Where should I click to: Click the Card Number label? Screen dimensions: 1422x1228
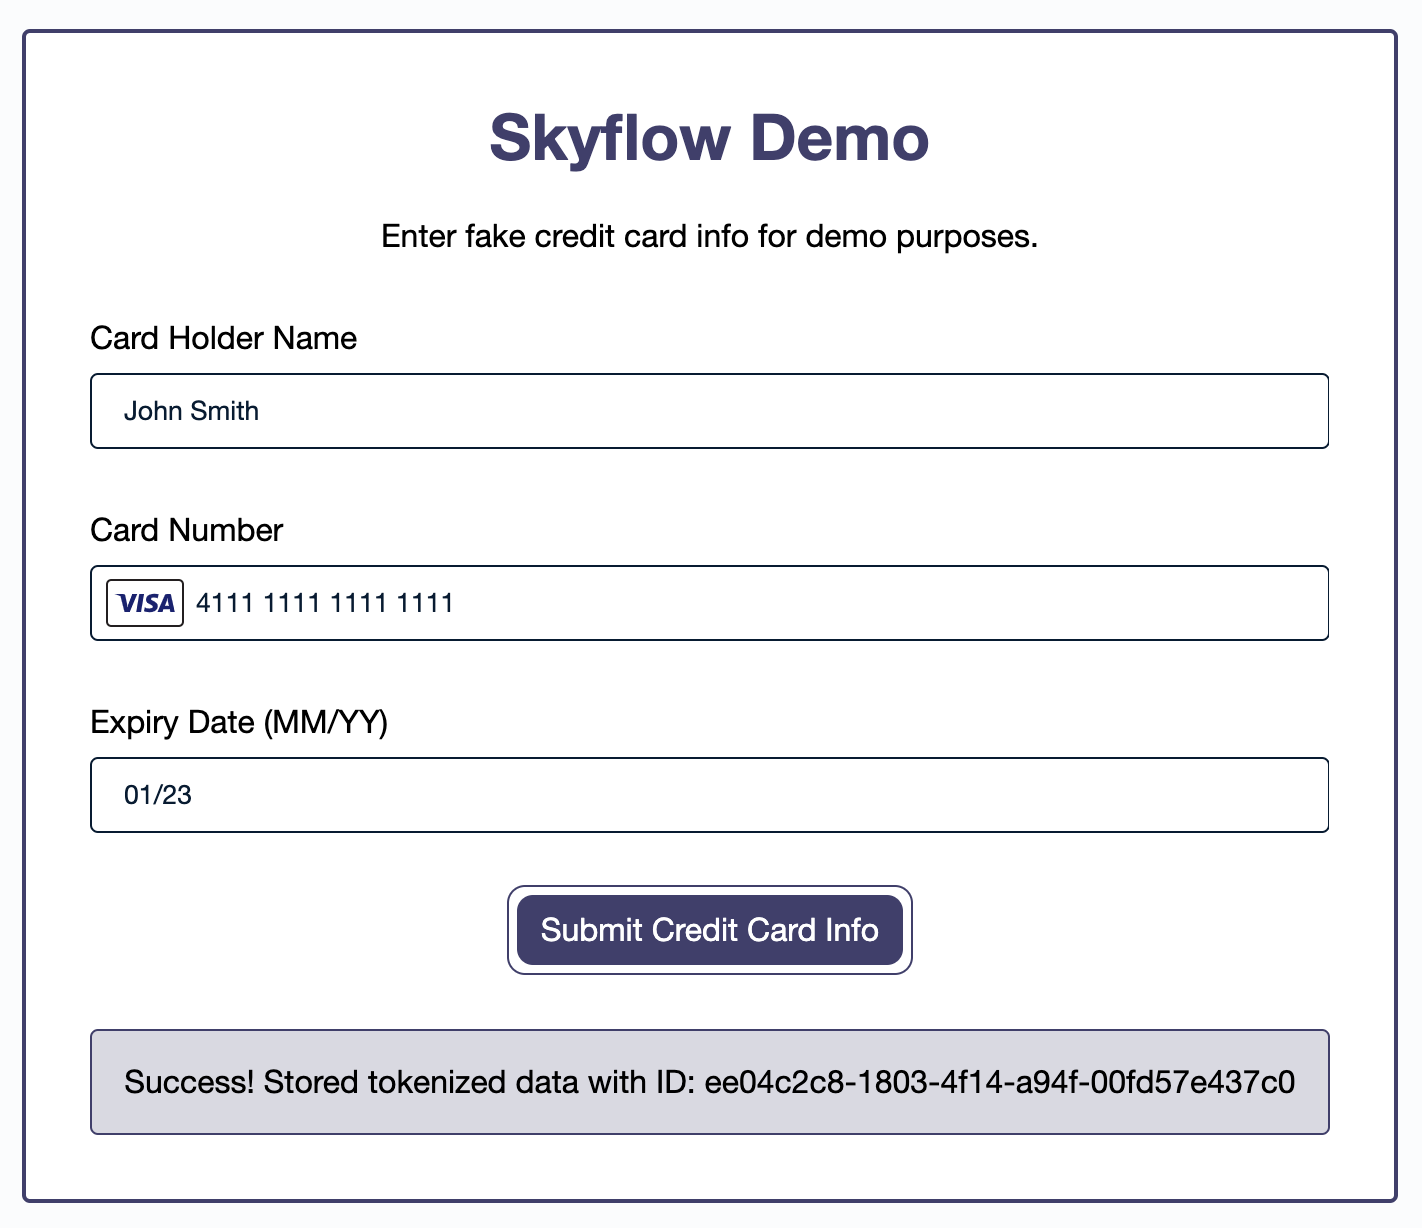(x=186, y=530)
